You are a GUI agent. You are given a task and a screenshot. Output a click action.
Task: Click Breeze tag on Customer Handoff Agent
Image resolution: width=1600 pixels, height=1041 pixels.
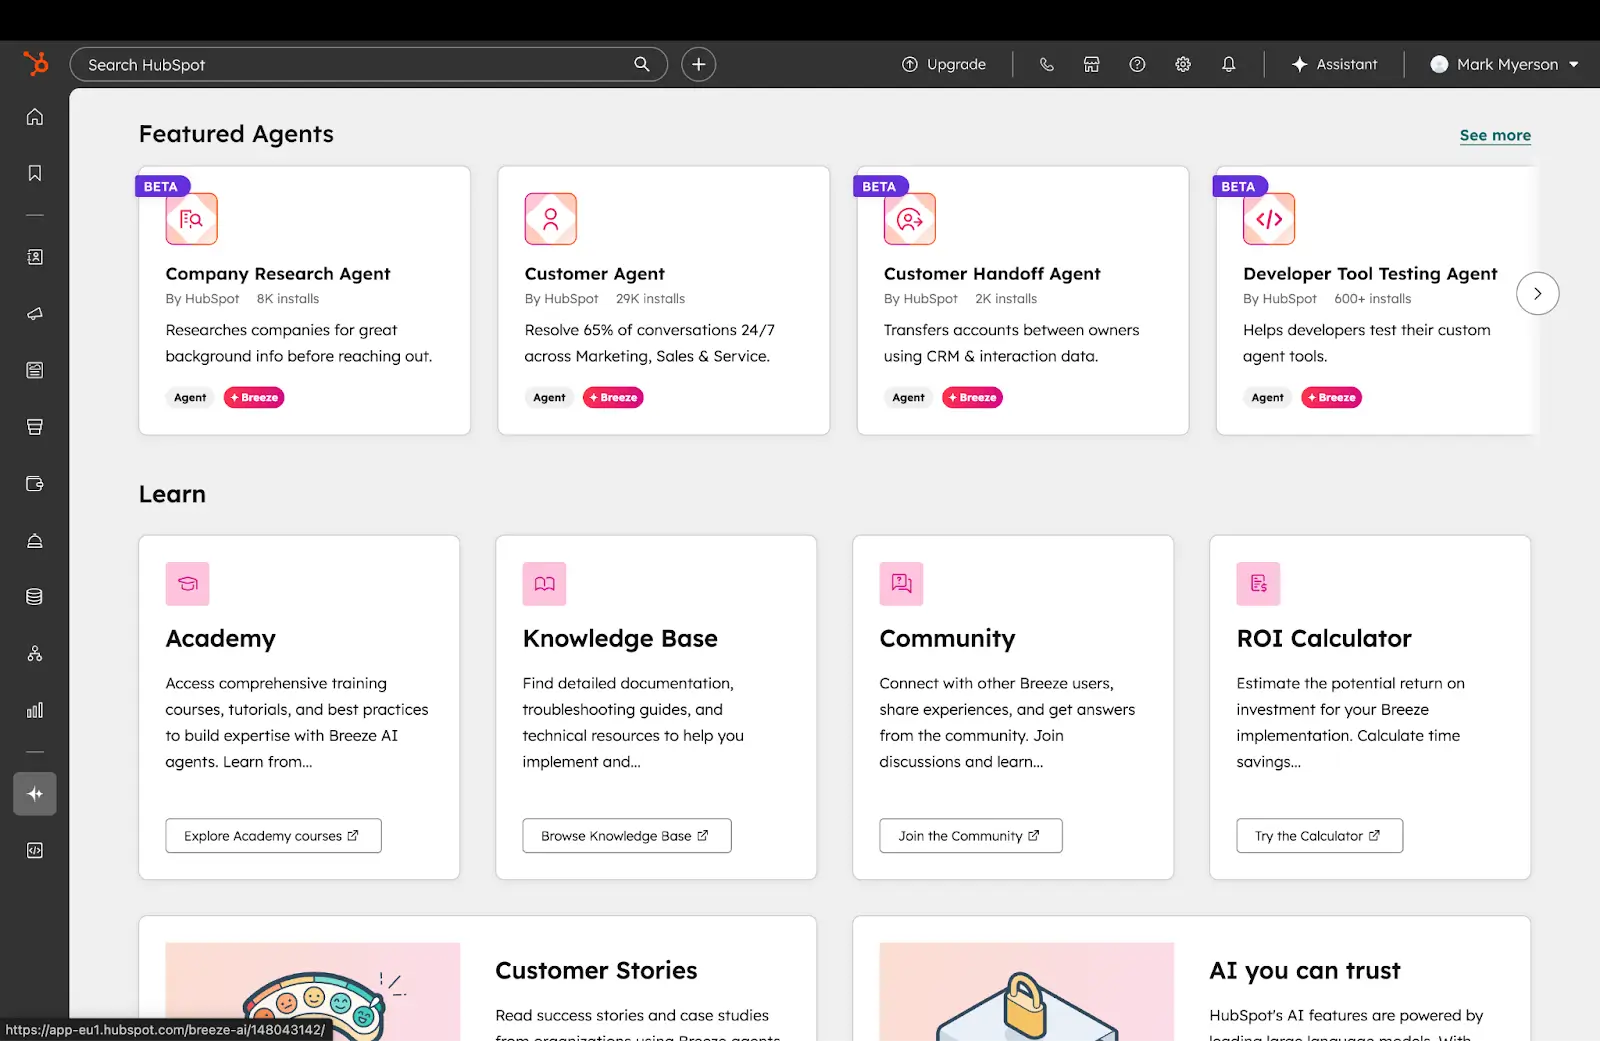click(x=973, y=398)
